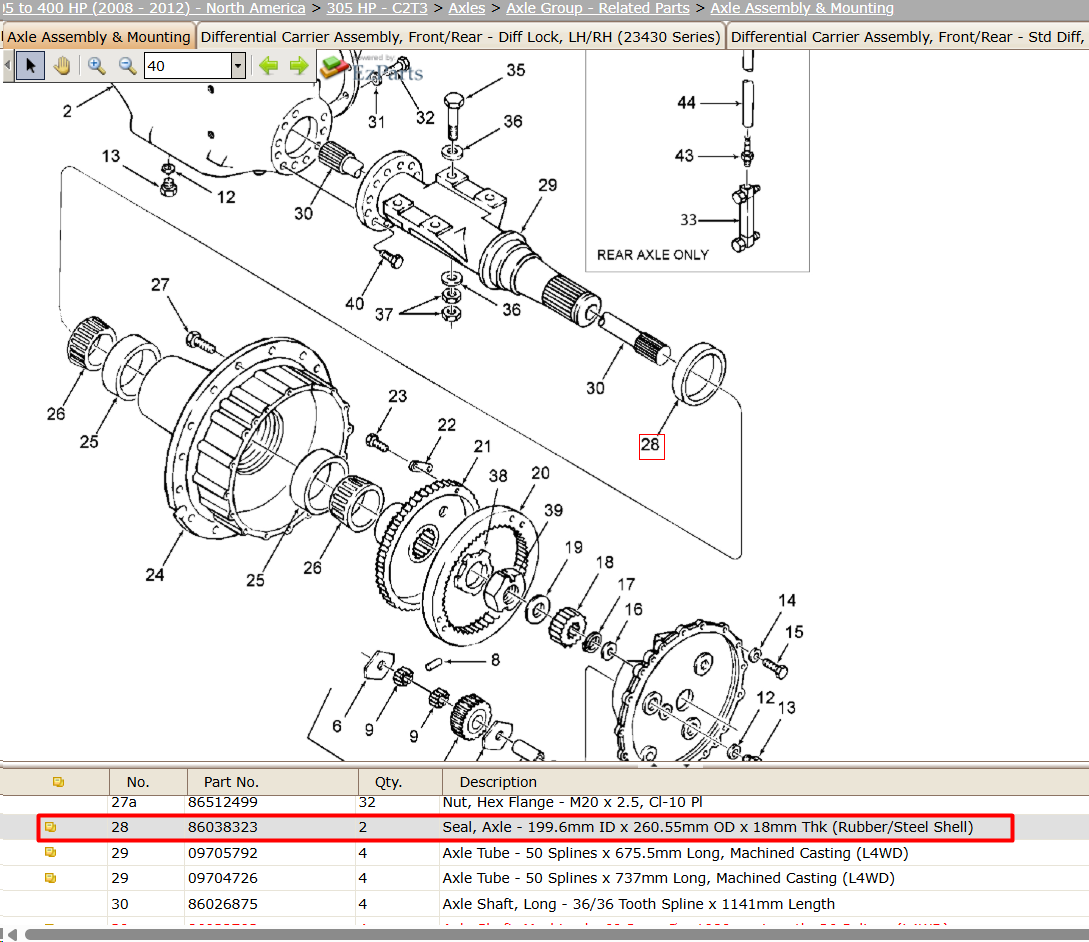1089x942 pixels.
Task: Click description 'Nut, Hex Flange - M20 x 2.5'
Action: pyautogui.click(x=573, y=802)
